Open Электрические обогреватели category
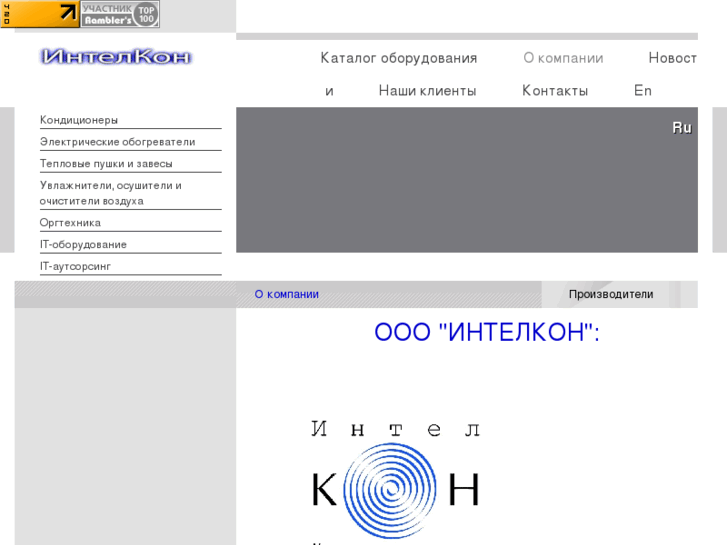This screenshot has height=545, width=727. tap(117, 142)
